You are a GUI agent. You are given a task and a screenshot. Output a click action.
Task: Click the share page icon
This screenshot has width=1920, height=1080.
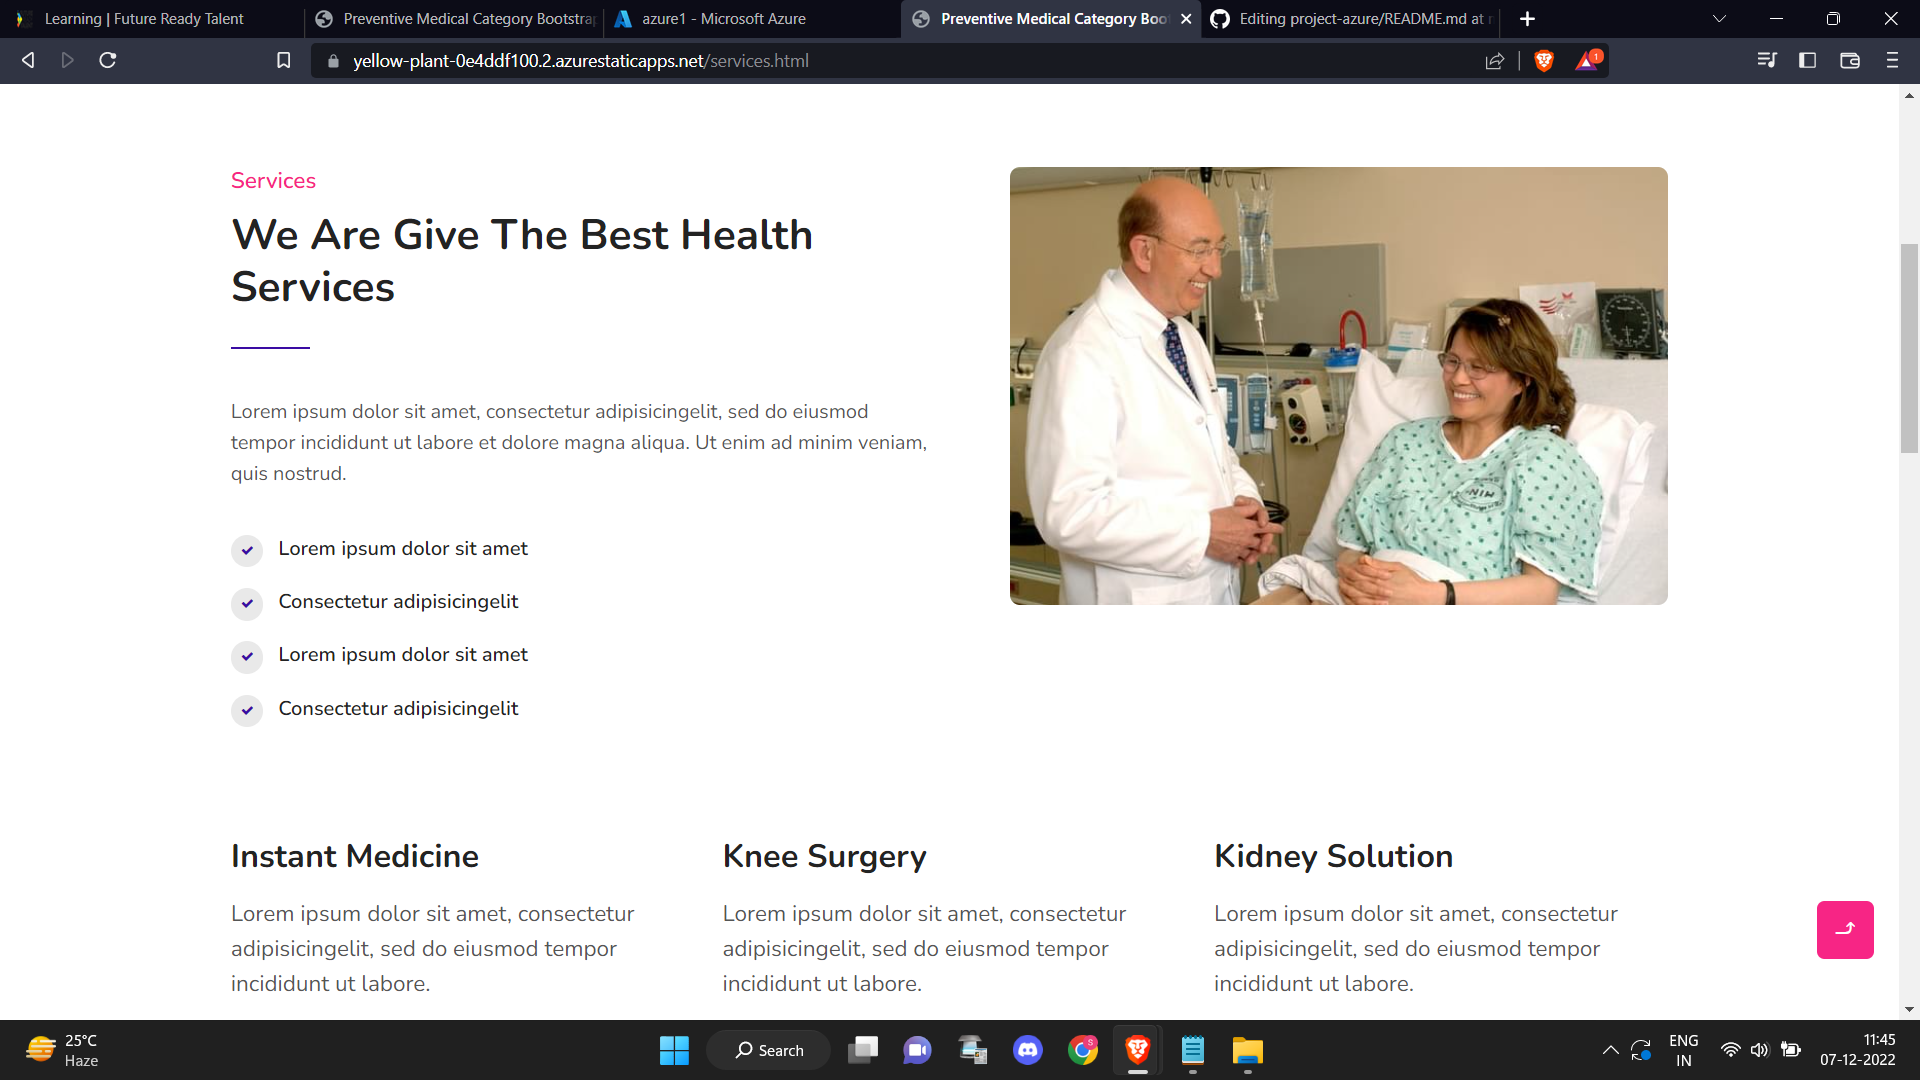pyautogui.click(x=1495, y=61)
